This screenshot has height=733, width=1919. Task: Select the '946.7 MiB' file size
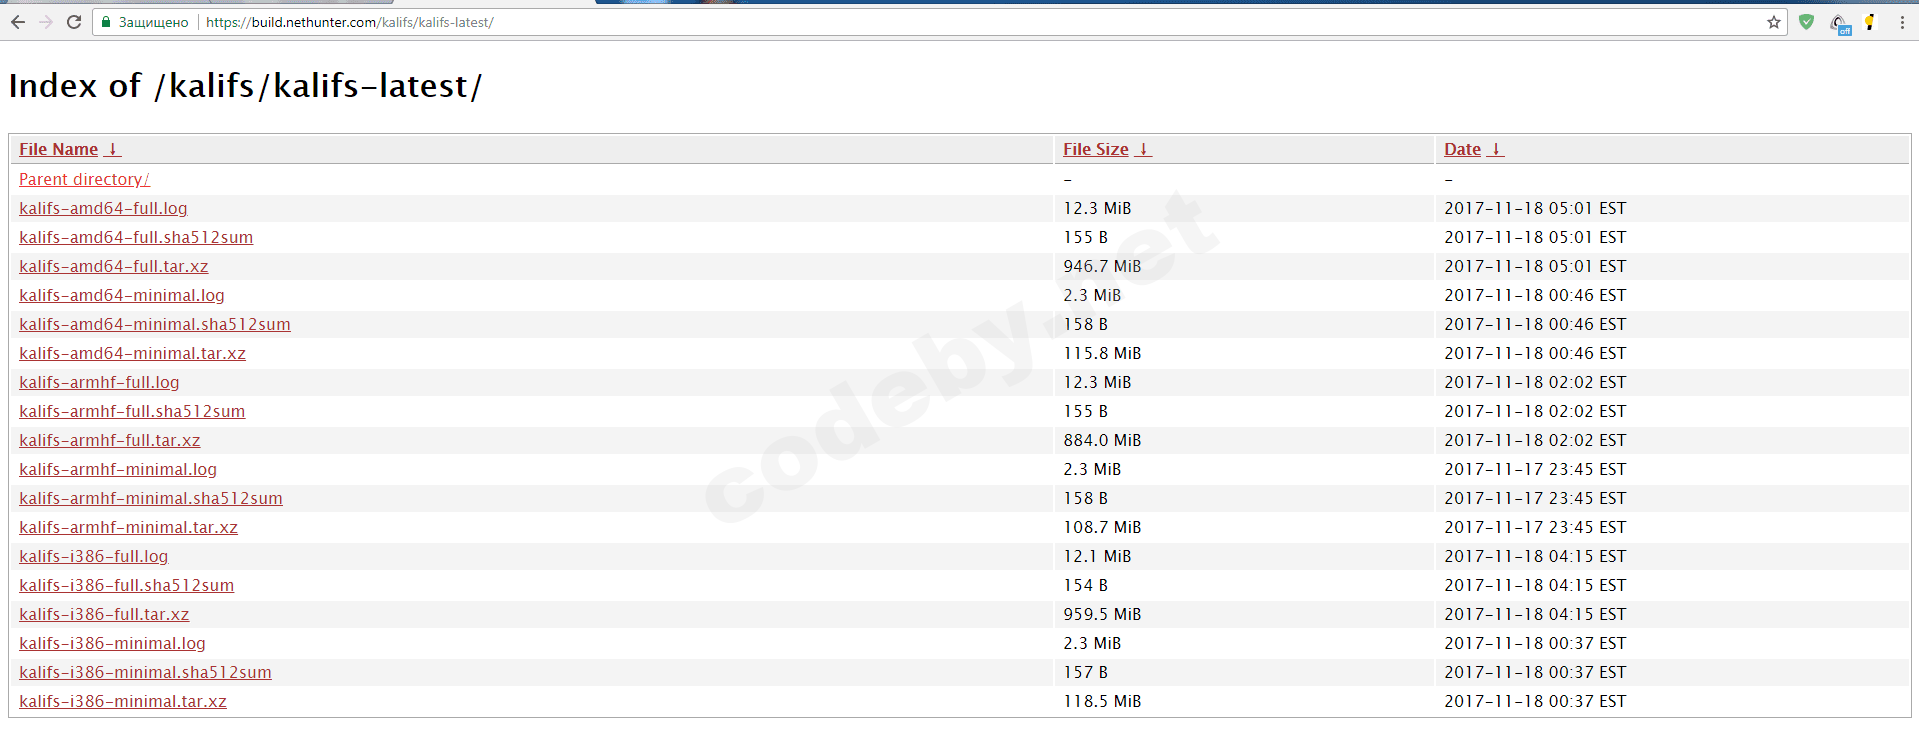click(1102, 266)
